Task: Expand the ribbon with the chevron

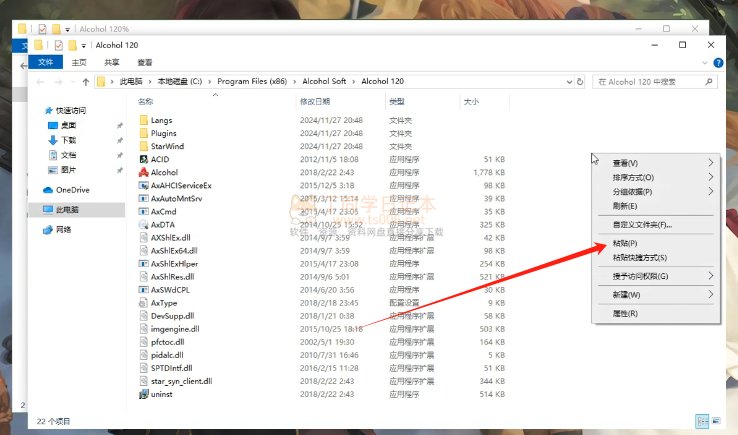Action: tap(705, 62)
